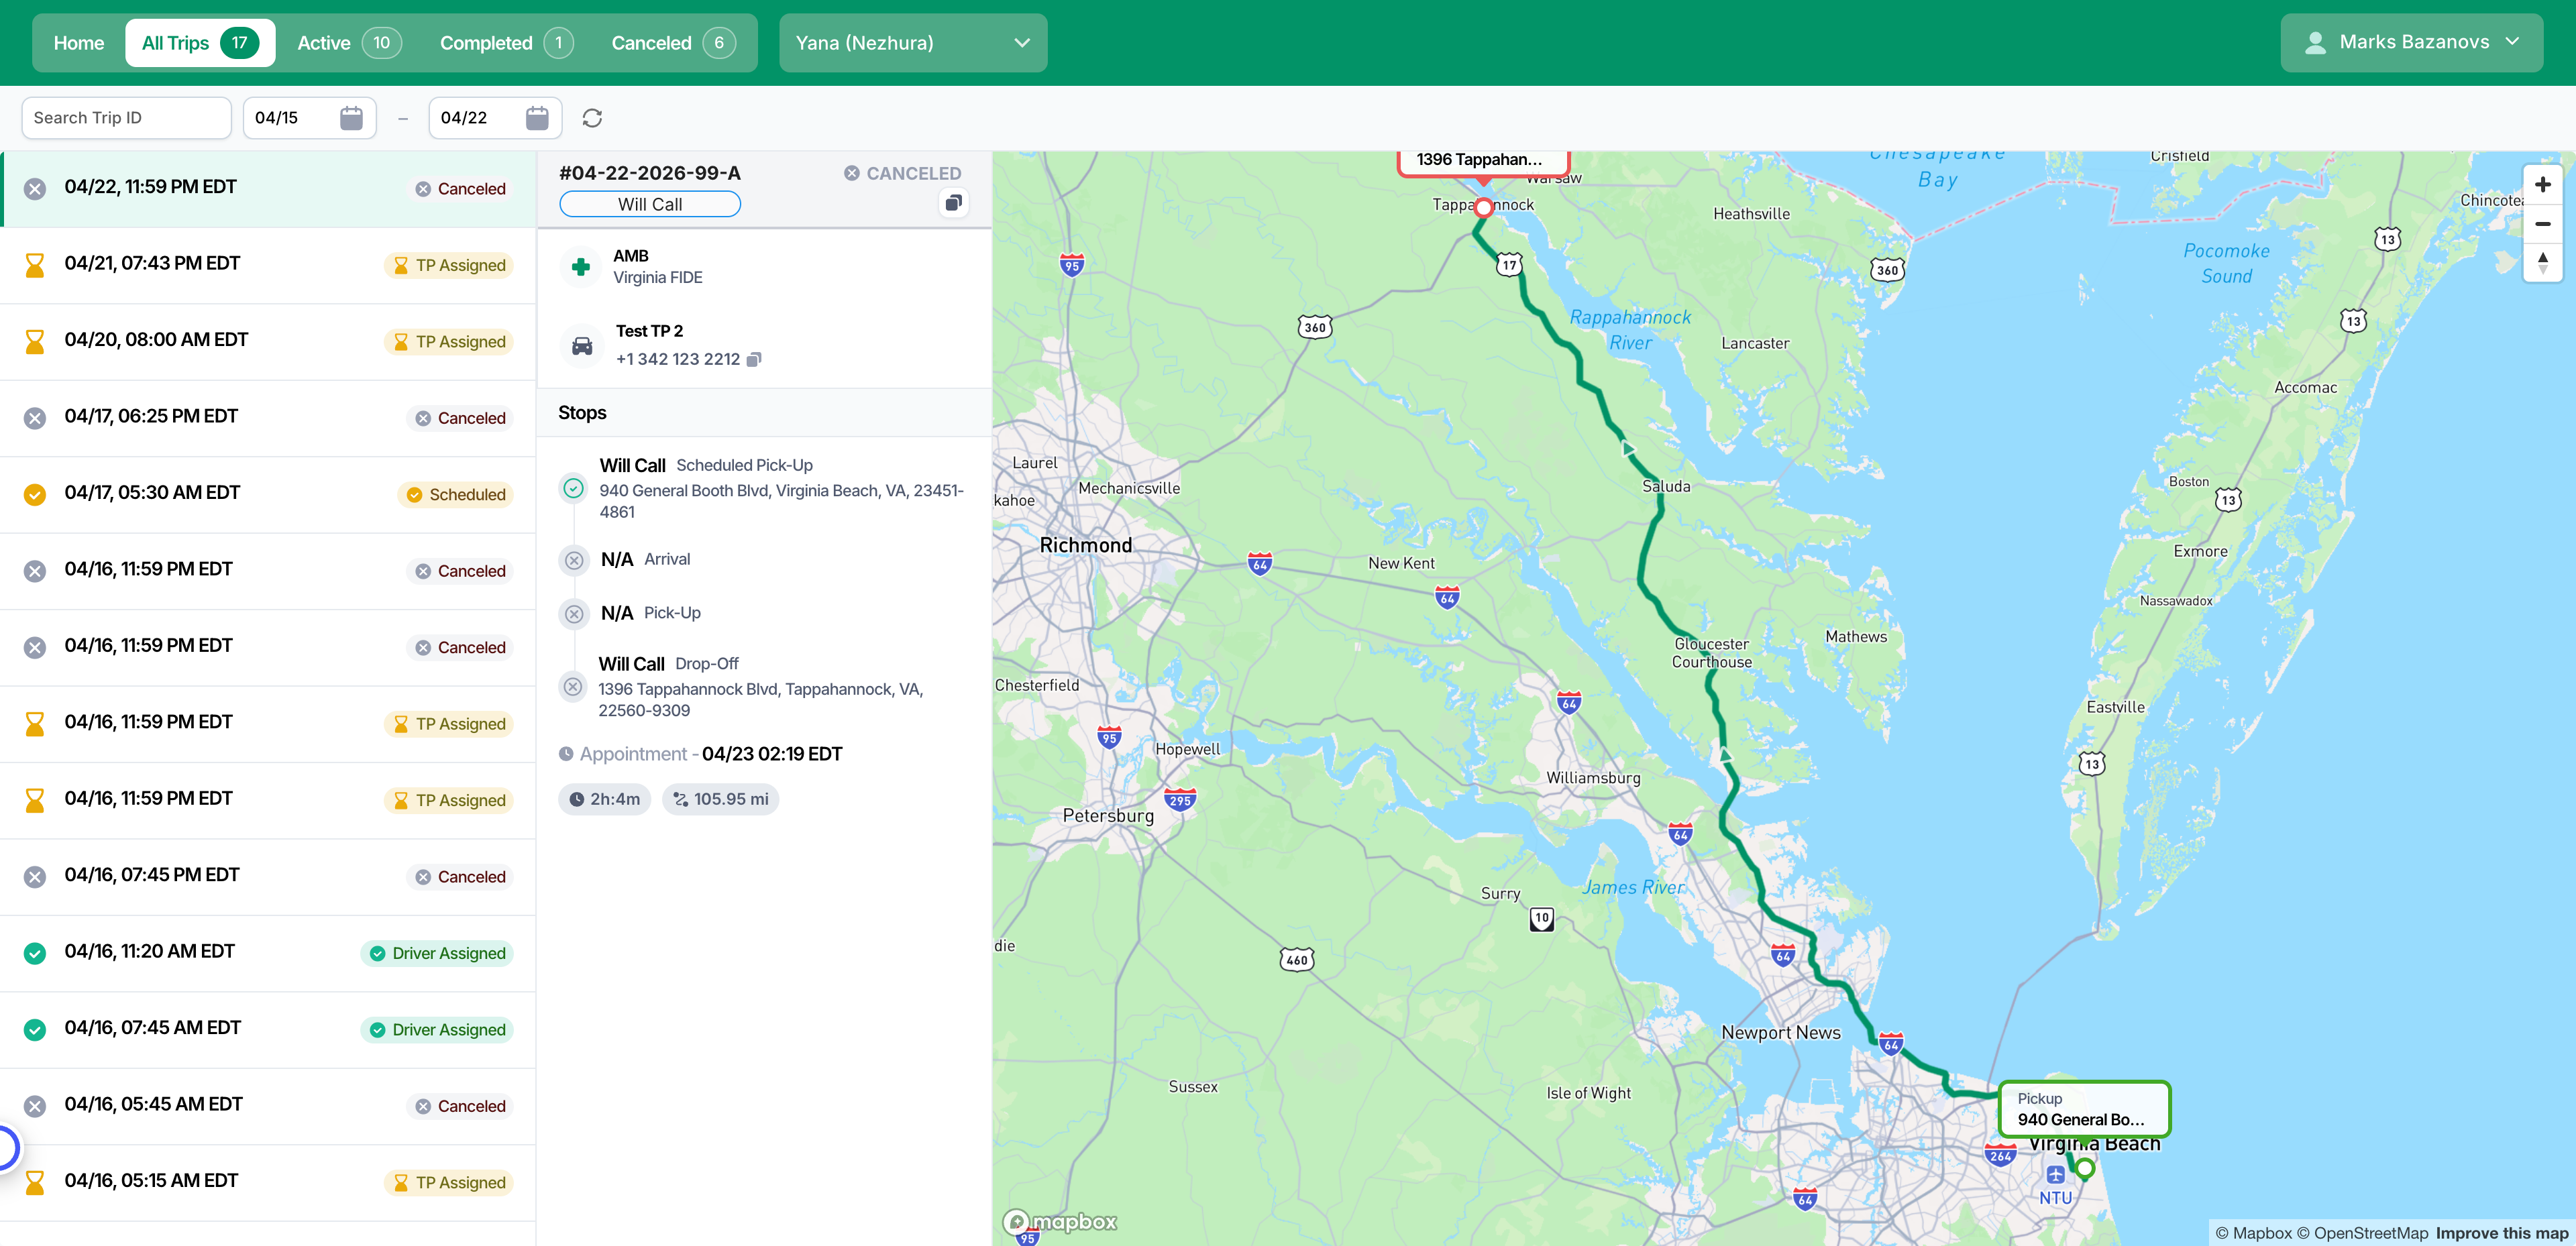This screenshot has width=2576, height=1246.
Task: Click the Will Call badge button
Action: point(650,204)
